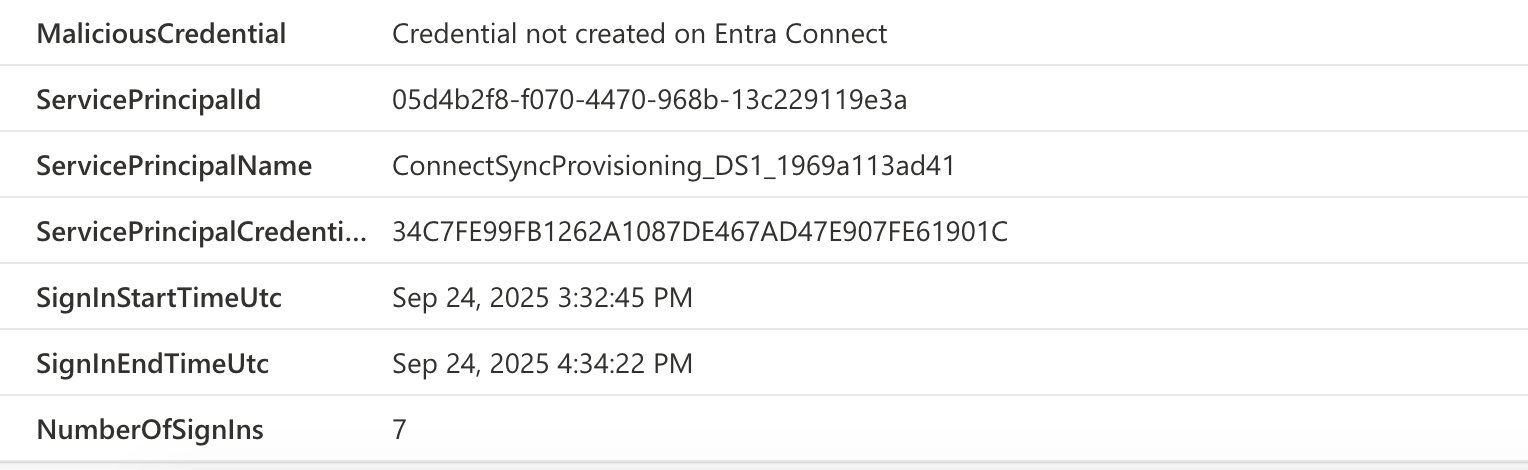Select the ServicePrincipalName label
Image resolution: width=1528 pixels, height=470 pixels.
point(174,166)
